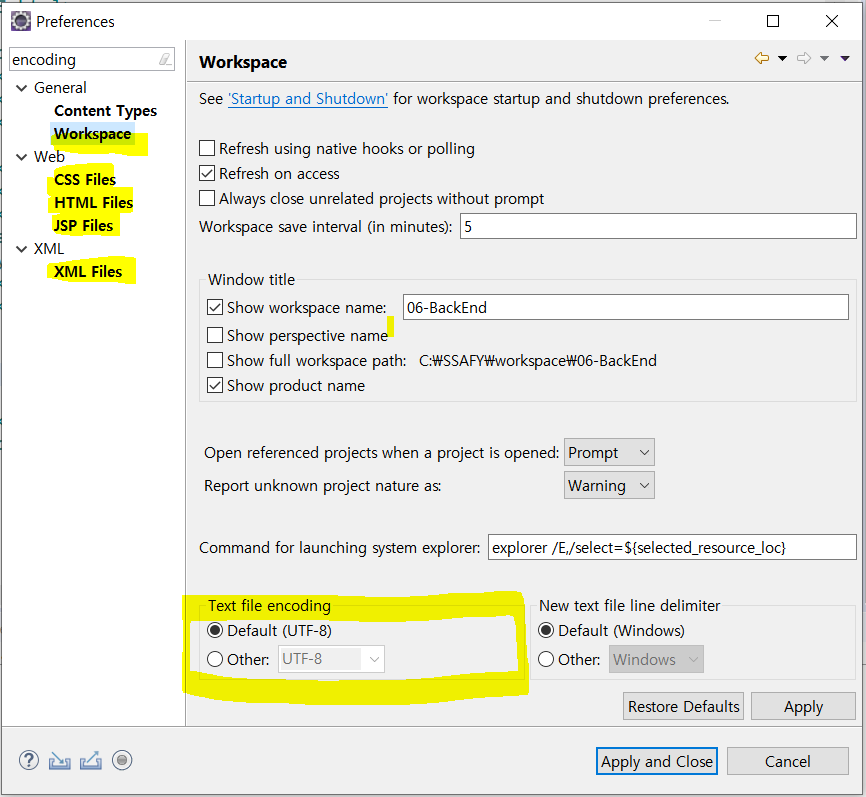This screenshot has width=866, height=797.
Task: Open the forward history dropdown arrow
Action: click(x=825, y=58)
